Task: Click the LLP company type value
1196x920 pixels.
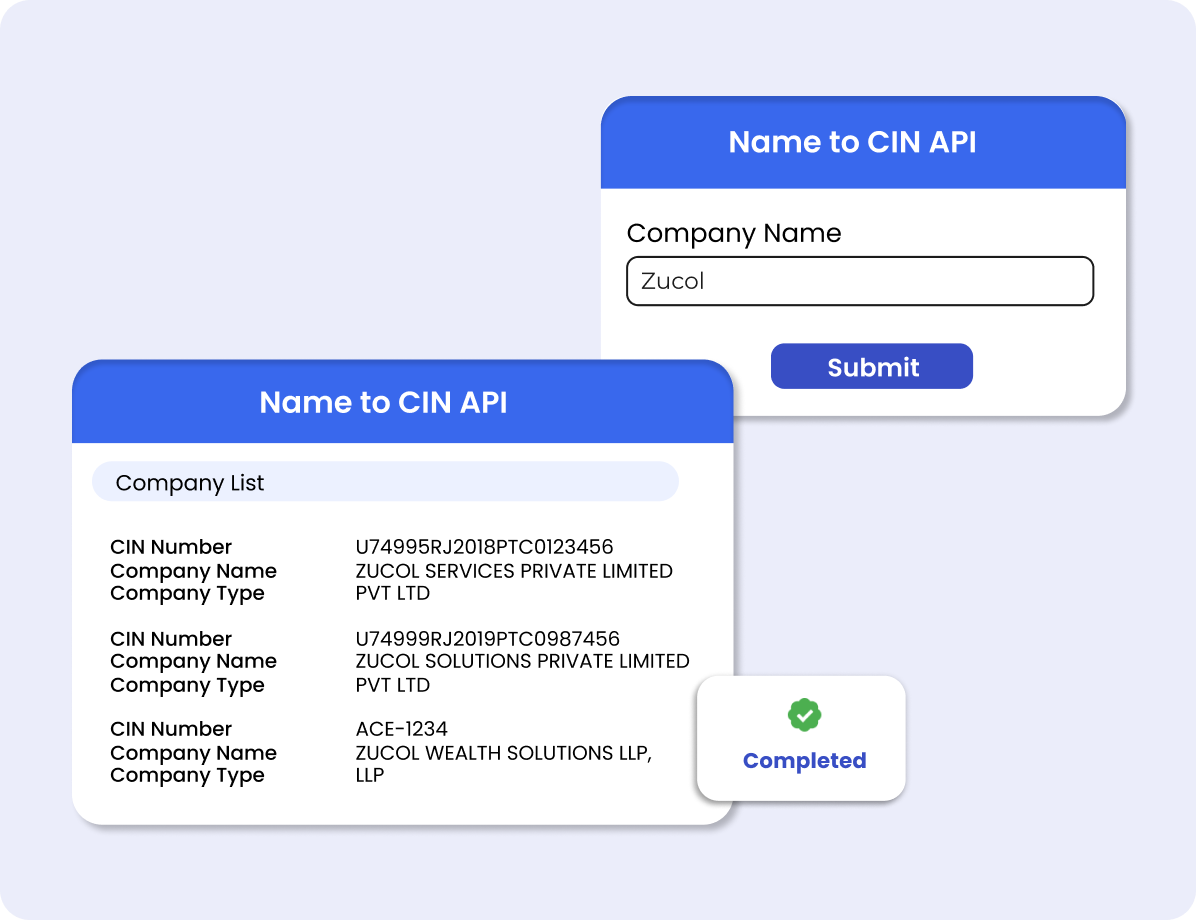Action: (370, 775)
